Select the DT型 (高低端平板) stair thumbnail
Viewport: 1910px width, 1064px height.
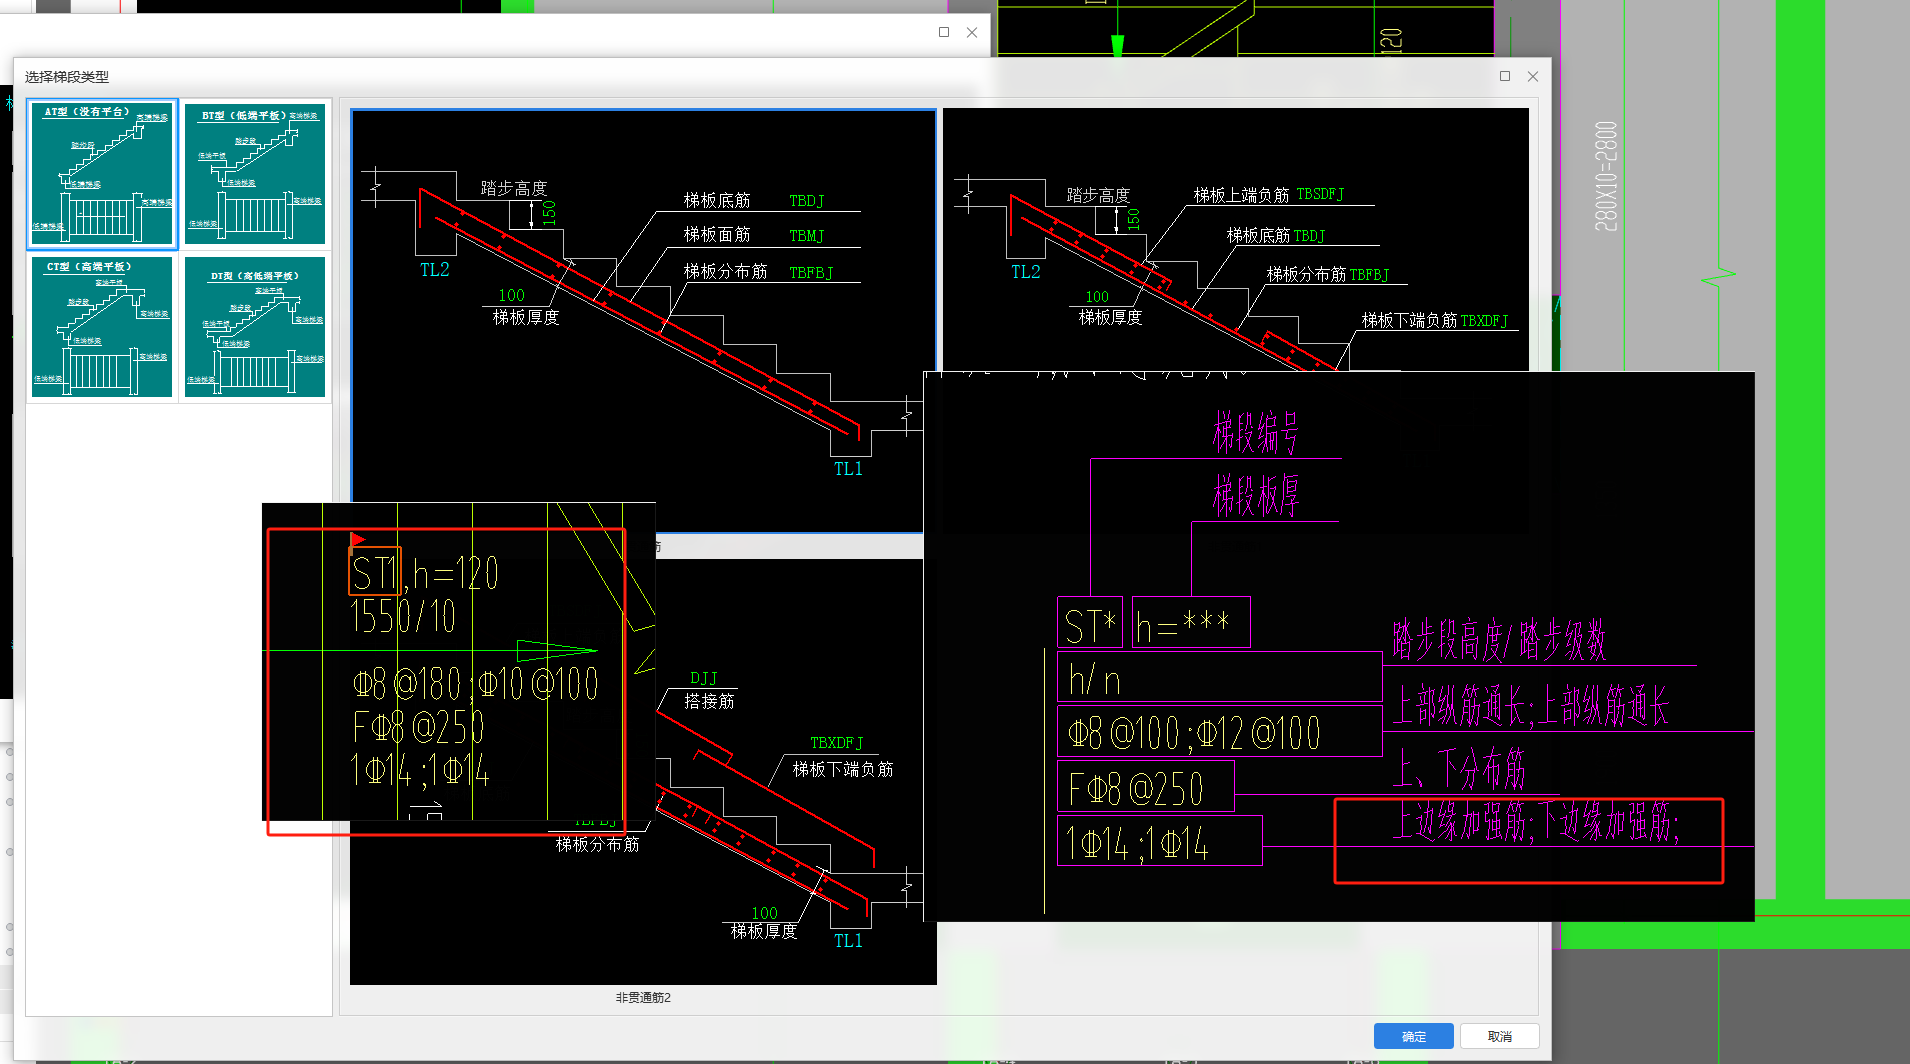[x=255, y=327]
